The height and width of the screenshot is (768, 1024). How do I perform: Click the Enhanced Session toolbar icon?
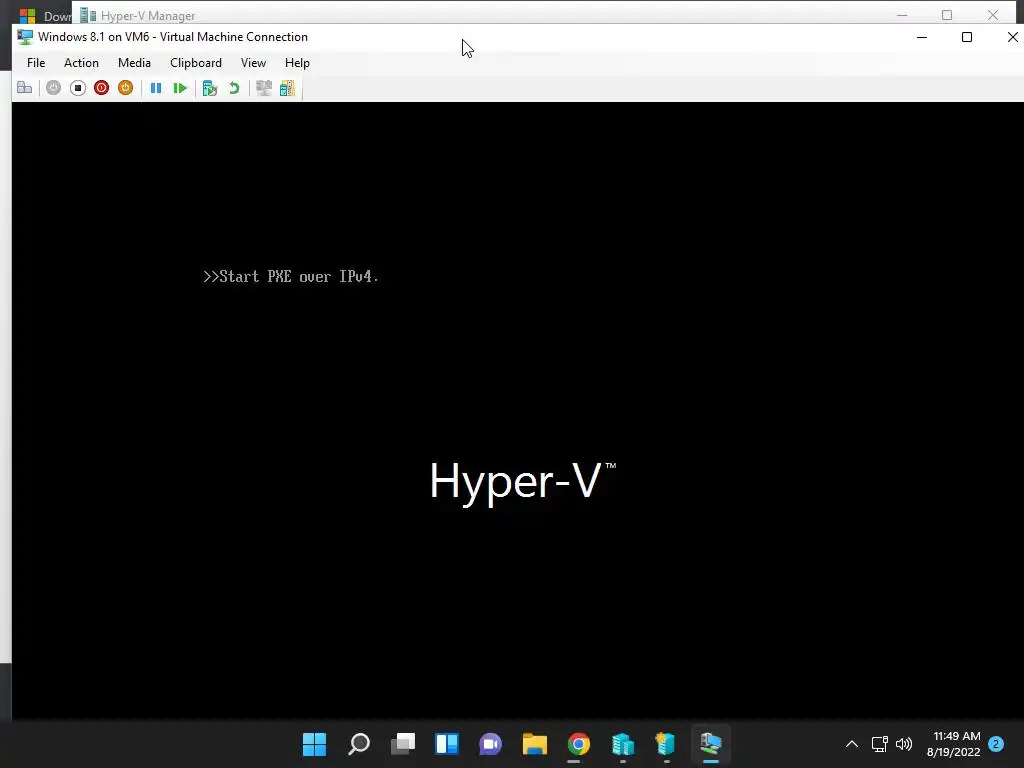(x=264, y=88)
